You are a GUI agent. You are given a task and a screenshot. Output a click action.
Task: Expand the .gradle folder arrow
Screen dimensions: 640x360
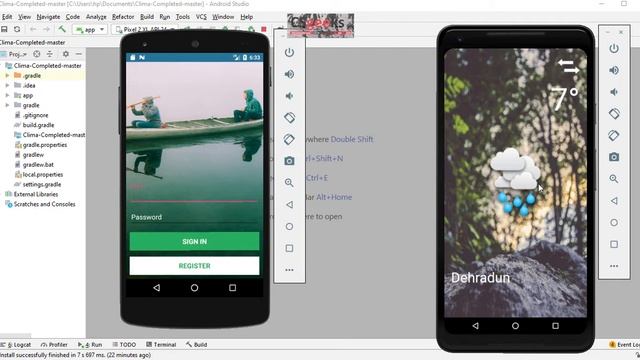point(7,76)
